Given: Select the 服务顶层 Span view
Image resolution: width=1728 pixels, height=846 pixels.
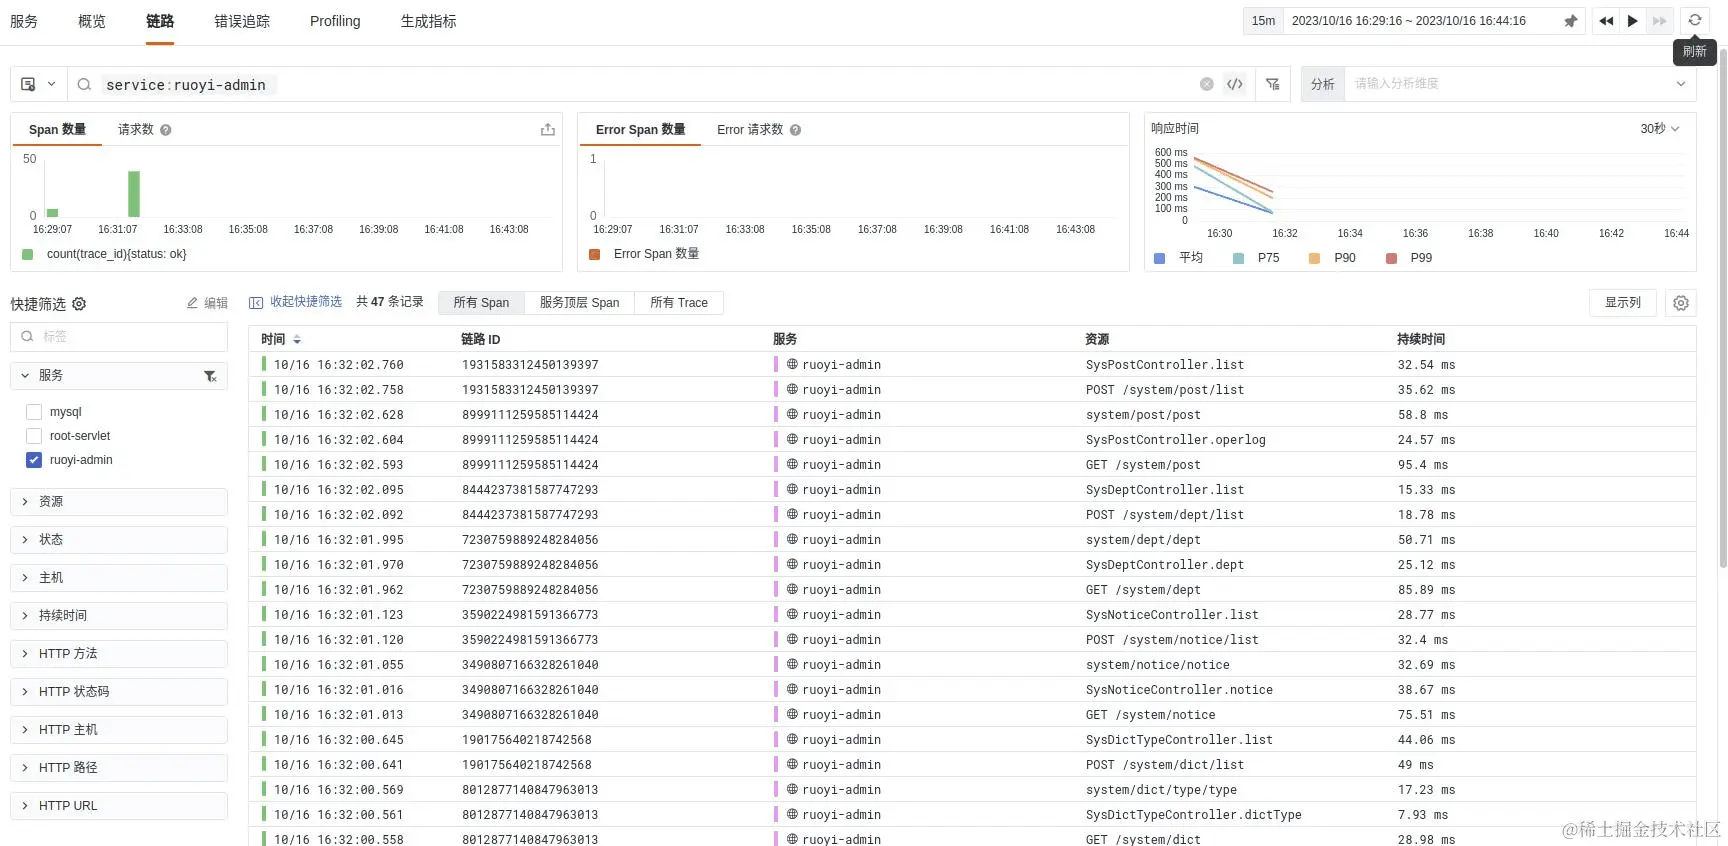Looking at the screenshot, I should point(580,303).
